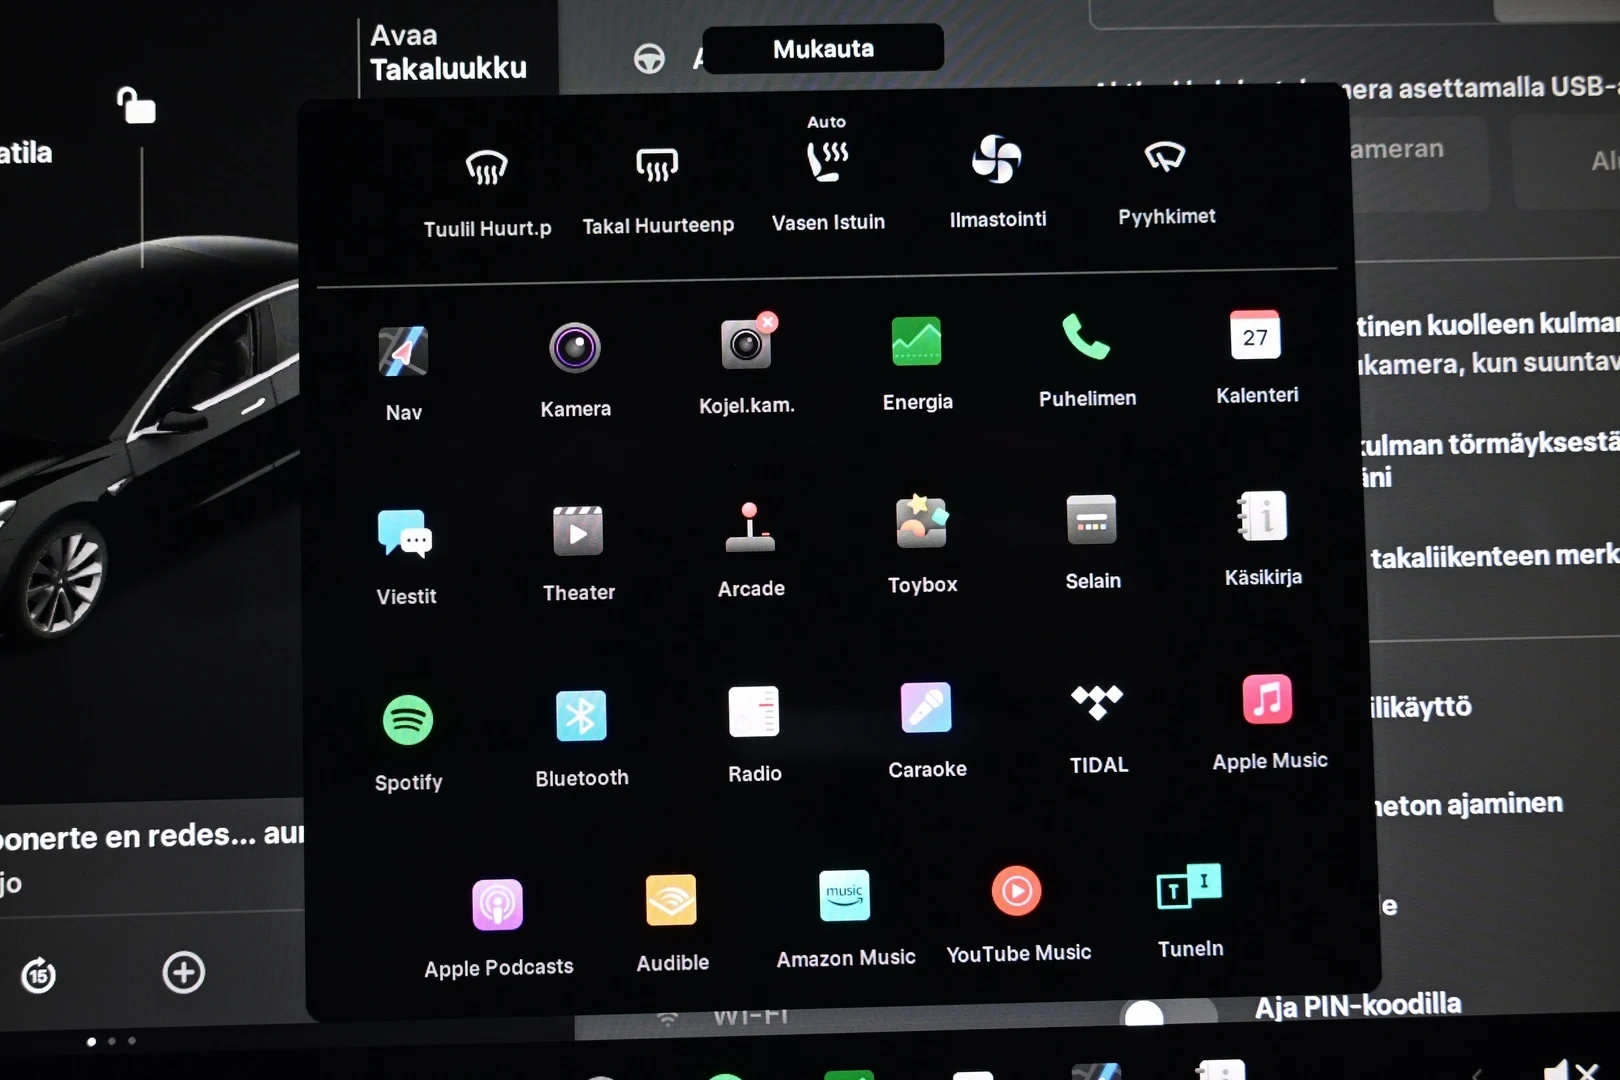
Task: Open the Kalenteri calendar app
Action: (x=1256, y=335)
